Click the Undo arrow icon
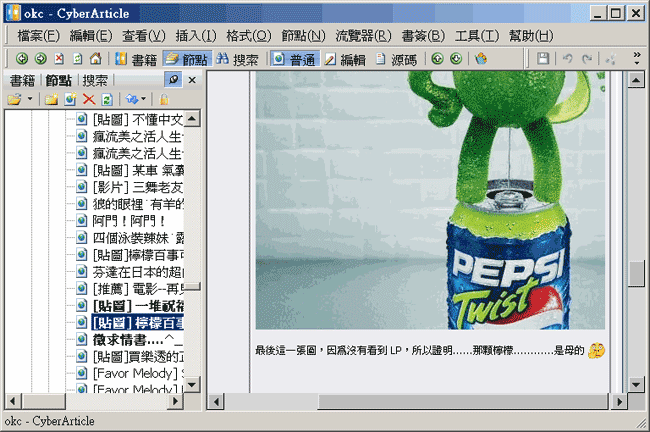 568,59
